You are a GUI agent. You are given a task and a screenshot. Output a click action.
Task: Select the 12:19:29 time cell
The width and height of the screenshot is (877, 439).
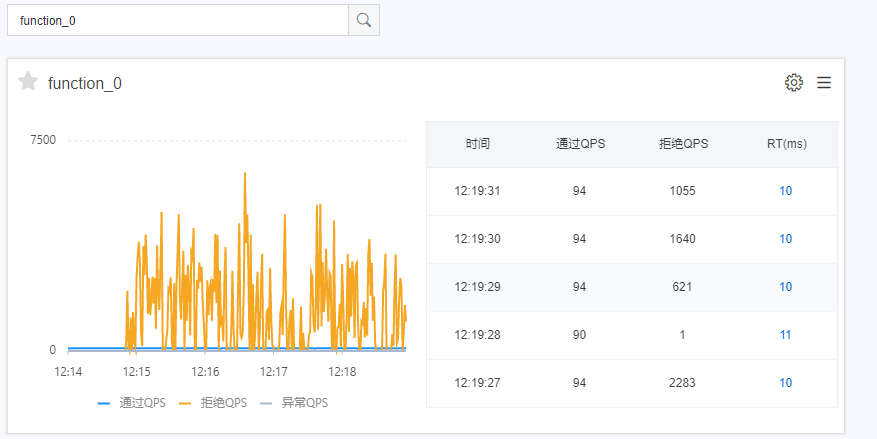pos(477,287)
